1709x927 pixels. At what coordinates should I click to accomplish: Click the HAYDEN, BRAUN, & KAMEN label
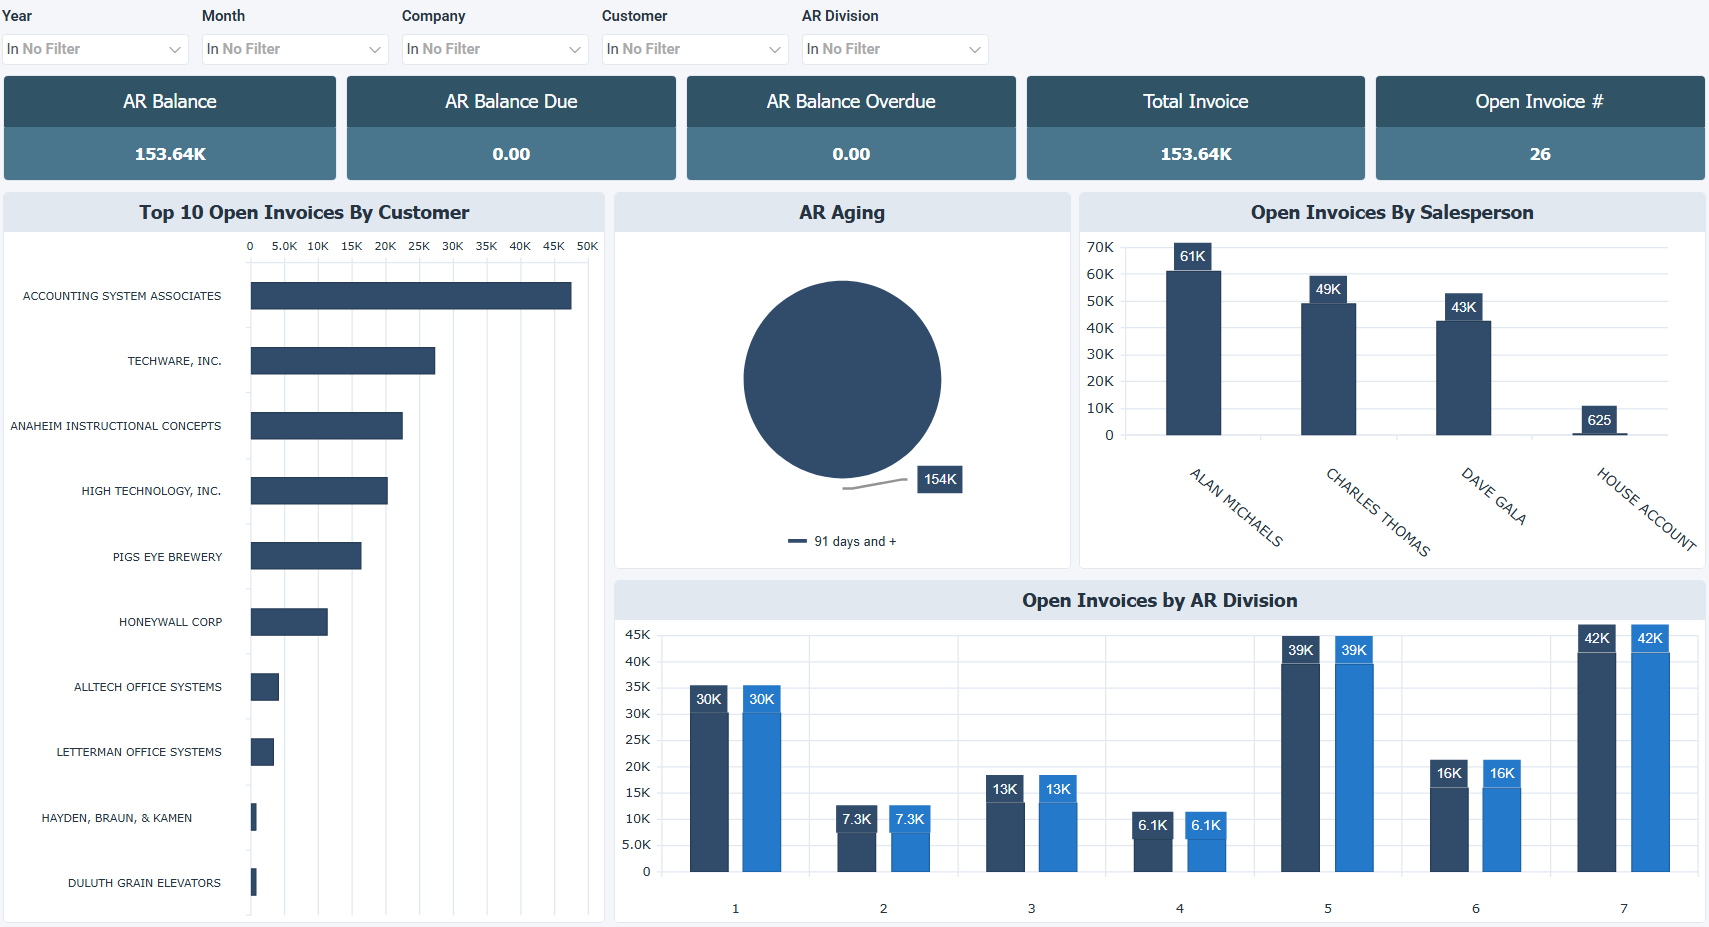[117, 818]
